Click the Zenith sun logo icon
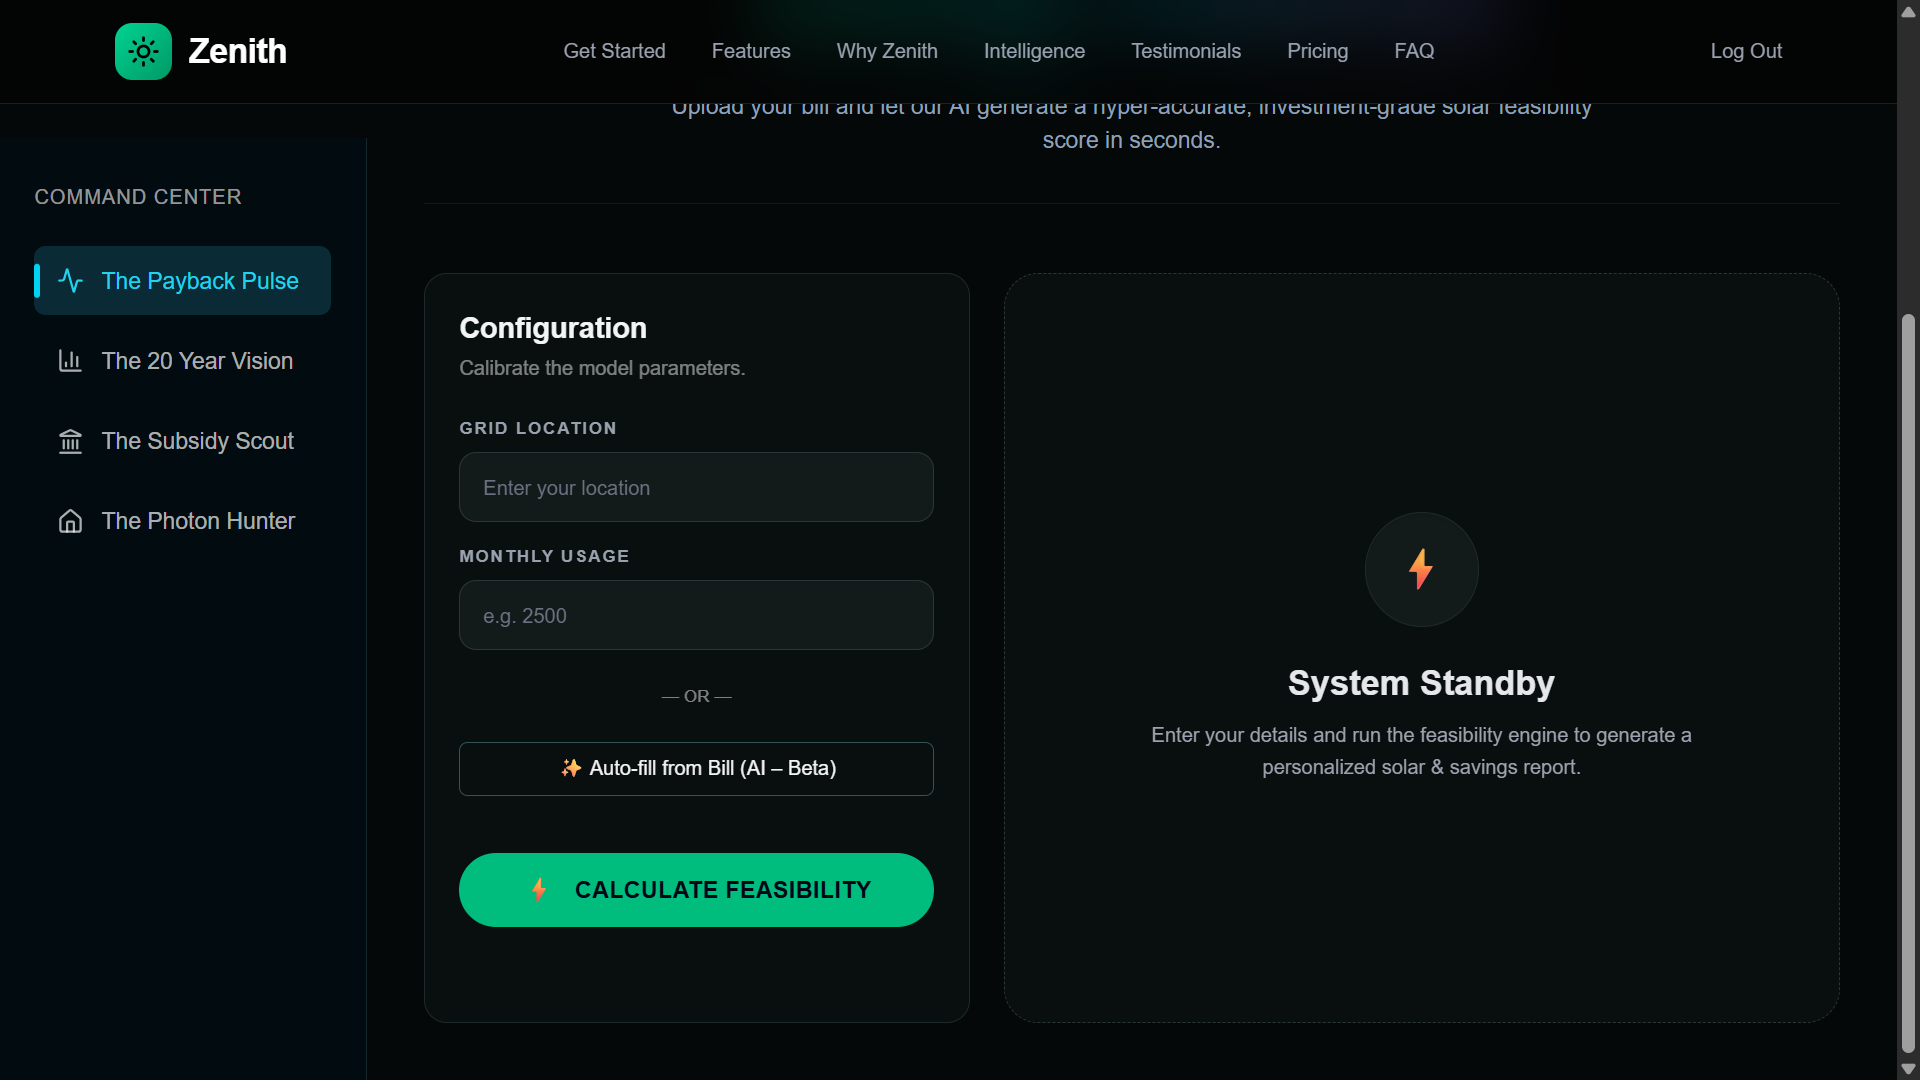This screenshot has height=1080, width=1920. [x=143, y=51]
